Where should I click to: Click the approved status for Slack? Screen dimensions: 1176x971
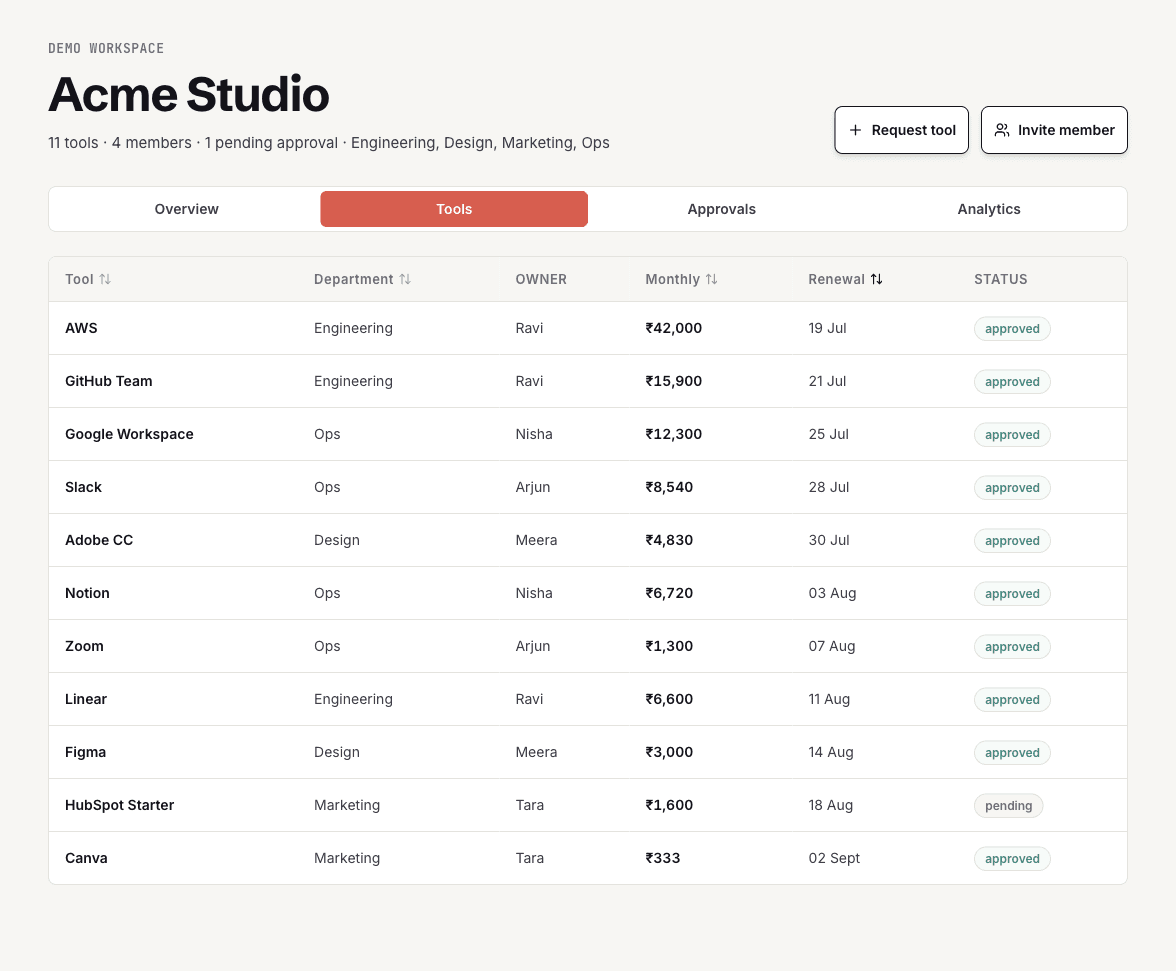click(x=1012, y=487)
